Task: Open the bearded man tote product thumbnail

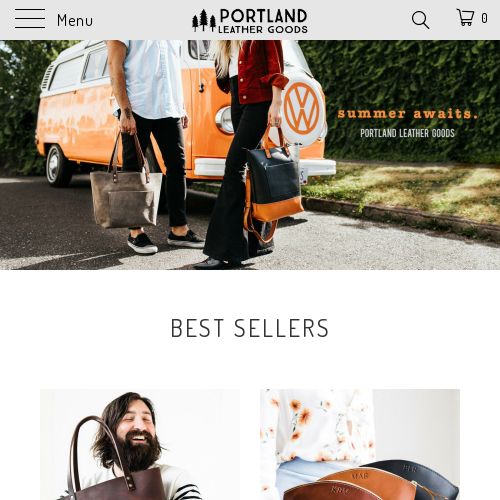Action: click(140, 444)
